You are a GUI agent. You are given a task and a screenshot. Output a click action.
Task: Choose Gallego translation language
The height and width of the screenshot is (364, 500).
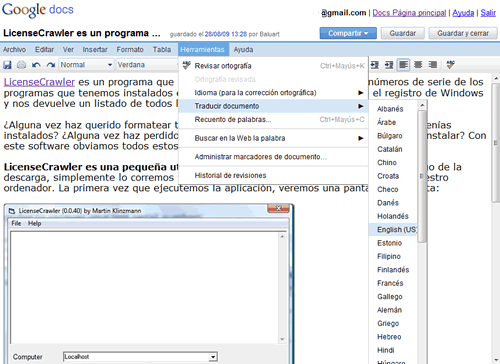[393, 296]
